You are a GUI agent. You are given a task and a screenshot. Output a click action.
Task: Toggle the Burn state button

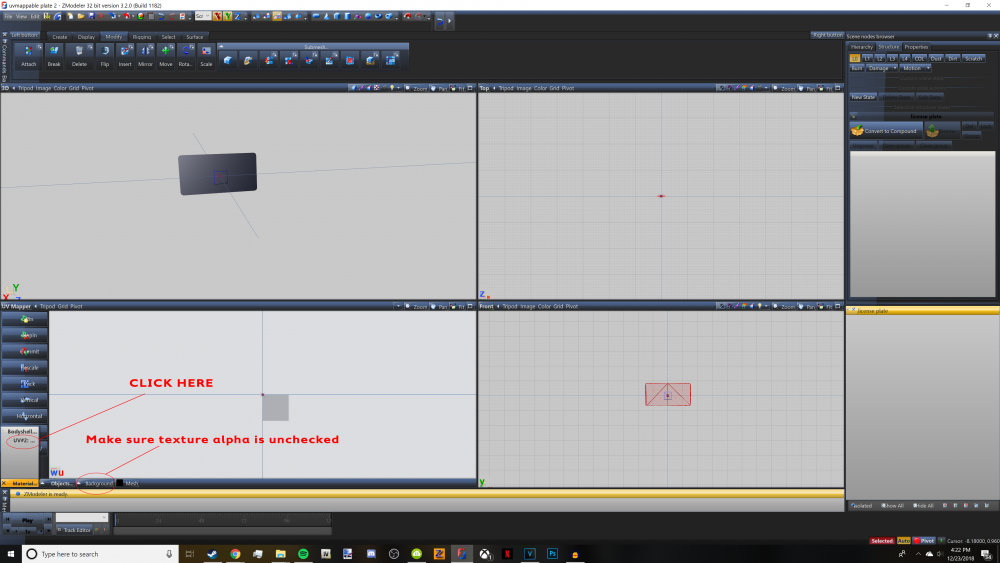(x=857, y=68)
